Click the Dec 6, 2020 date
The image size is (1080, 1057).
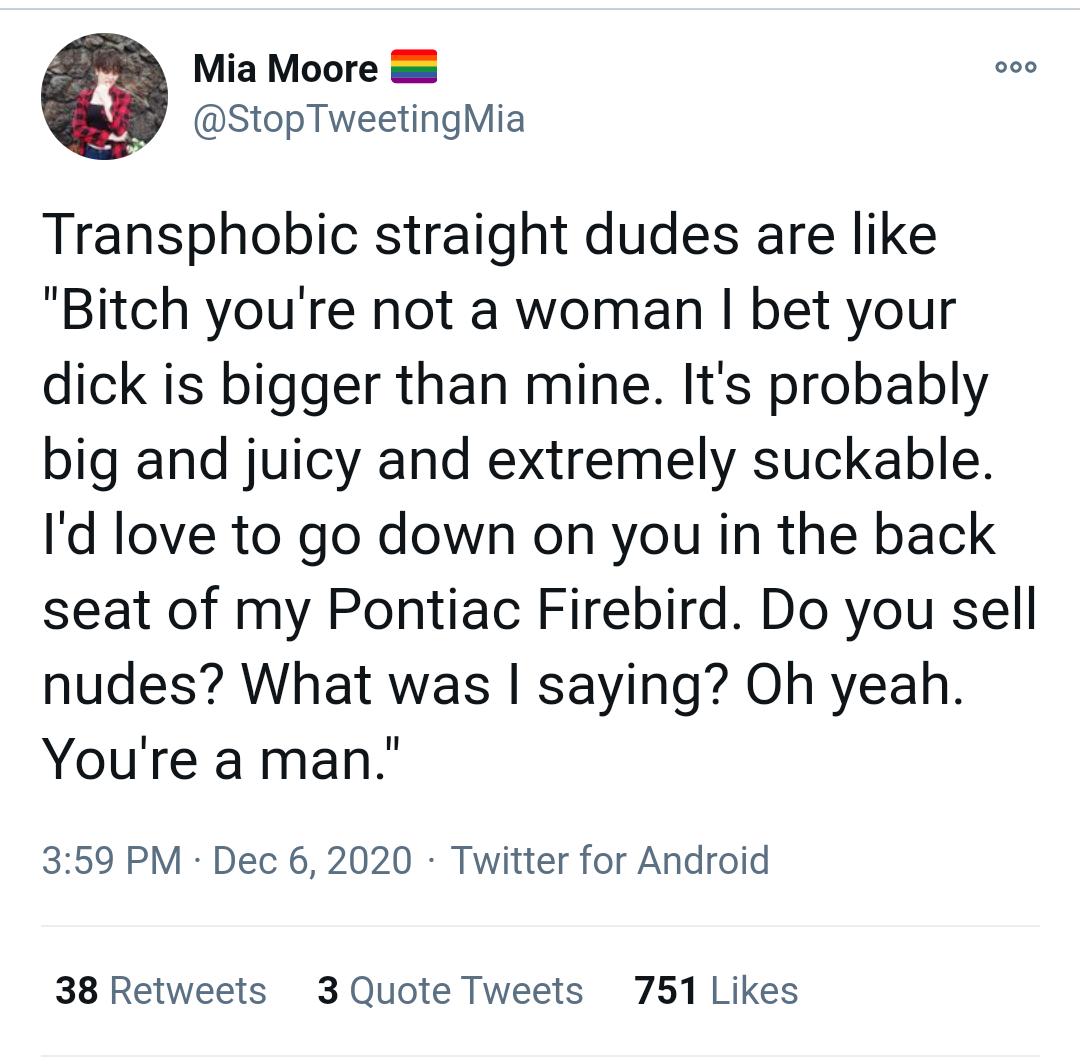(312, 860)
